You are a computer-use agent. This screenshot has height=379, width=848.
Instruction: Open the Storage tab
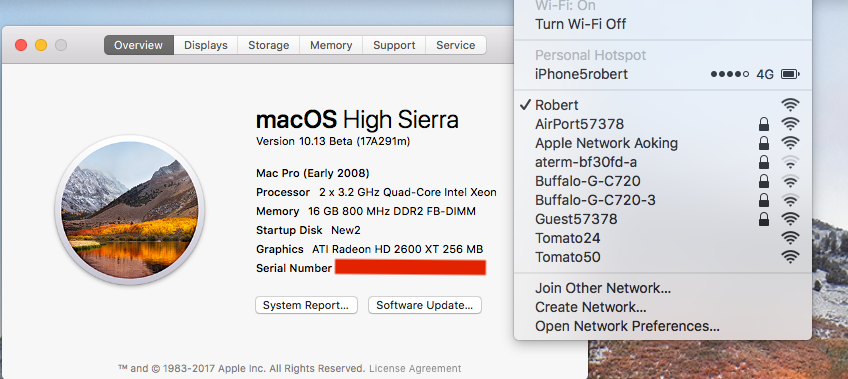[x=268, y=45]
